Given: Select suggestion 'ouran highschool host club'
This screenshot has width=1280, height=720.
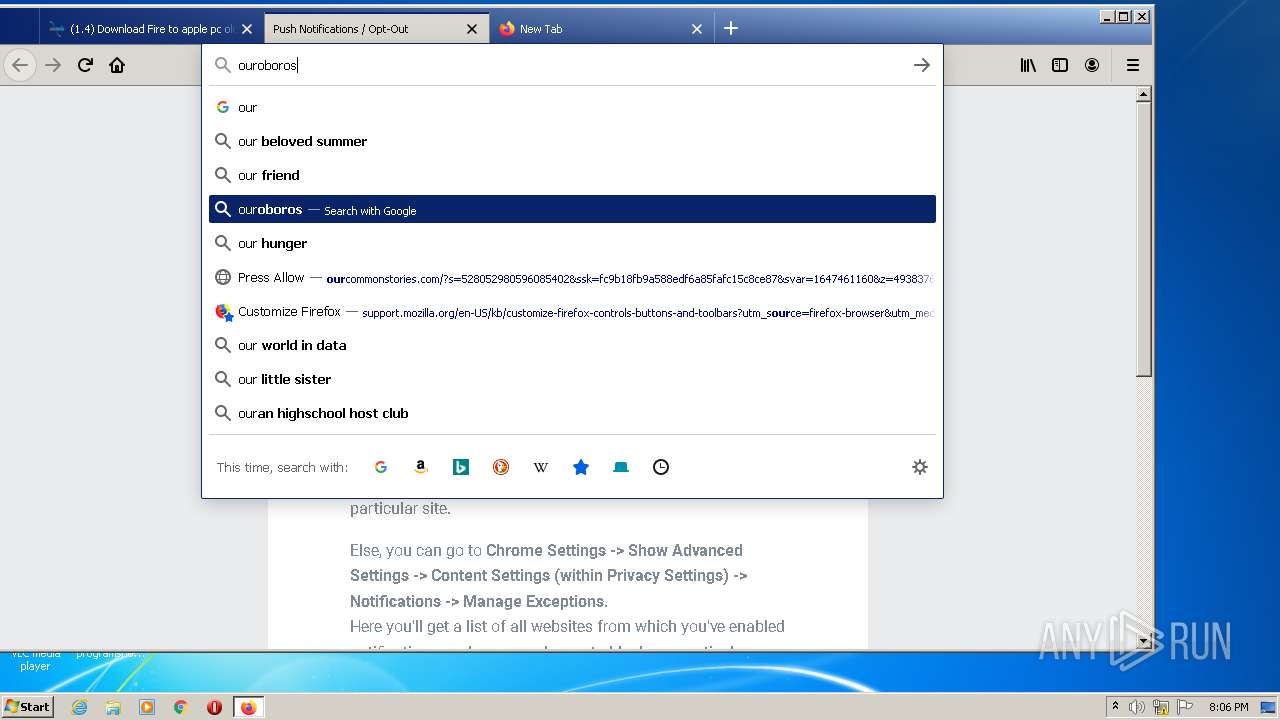Looking at the screenshot, I should tap(572, 413).
